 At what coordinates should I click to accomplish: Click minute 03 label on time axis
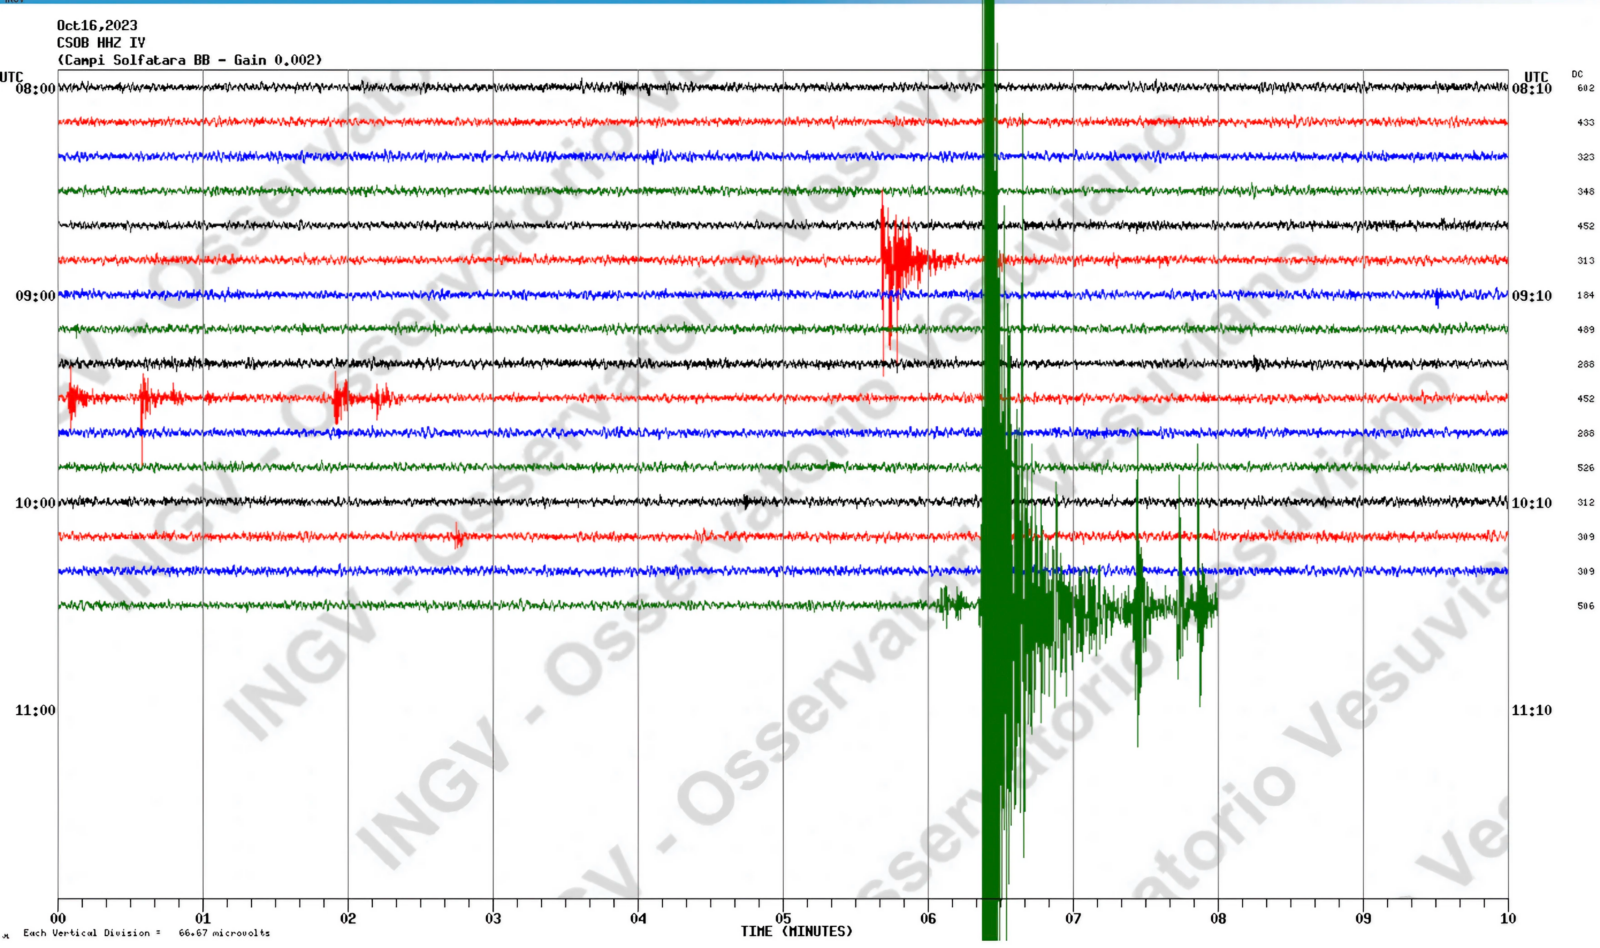click(x=493, y=918)
